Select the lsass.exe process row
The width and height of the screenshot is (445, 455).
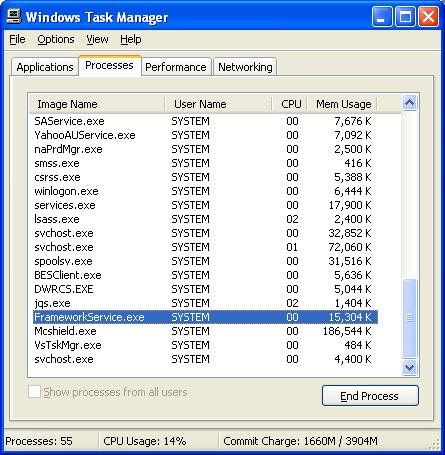[205, 219]
